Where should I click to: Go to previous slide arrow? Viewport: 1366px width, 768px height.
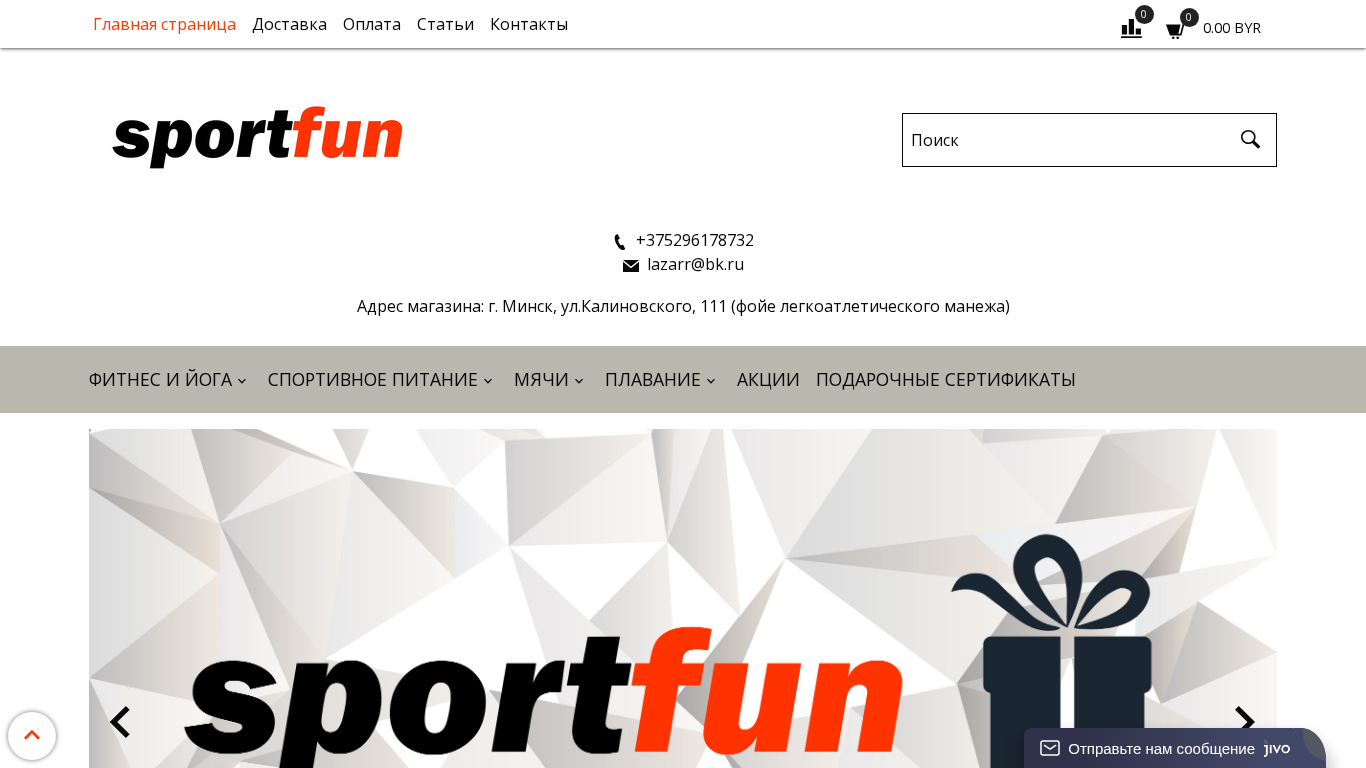pyautogui.click(x=120, y=722)
